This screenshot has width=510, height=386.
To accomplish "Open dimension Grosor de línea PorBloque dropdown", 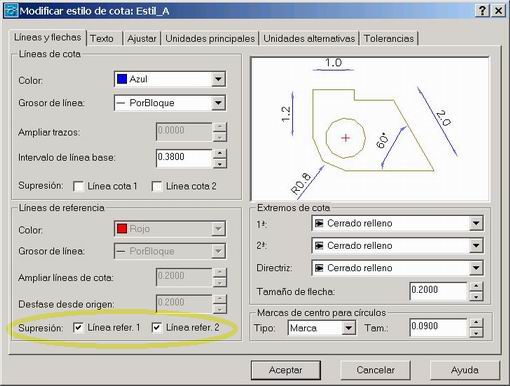I will click(170, 103).
